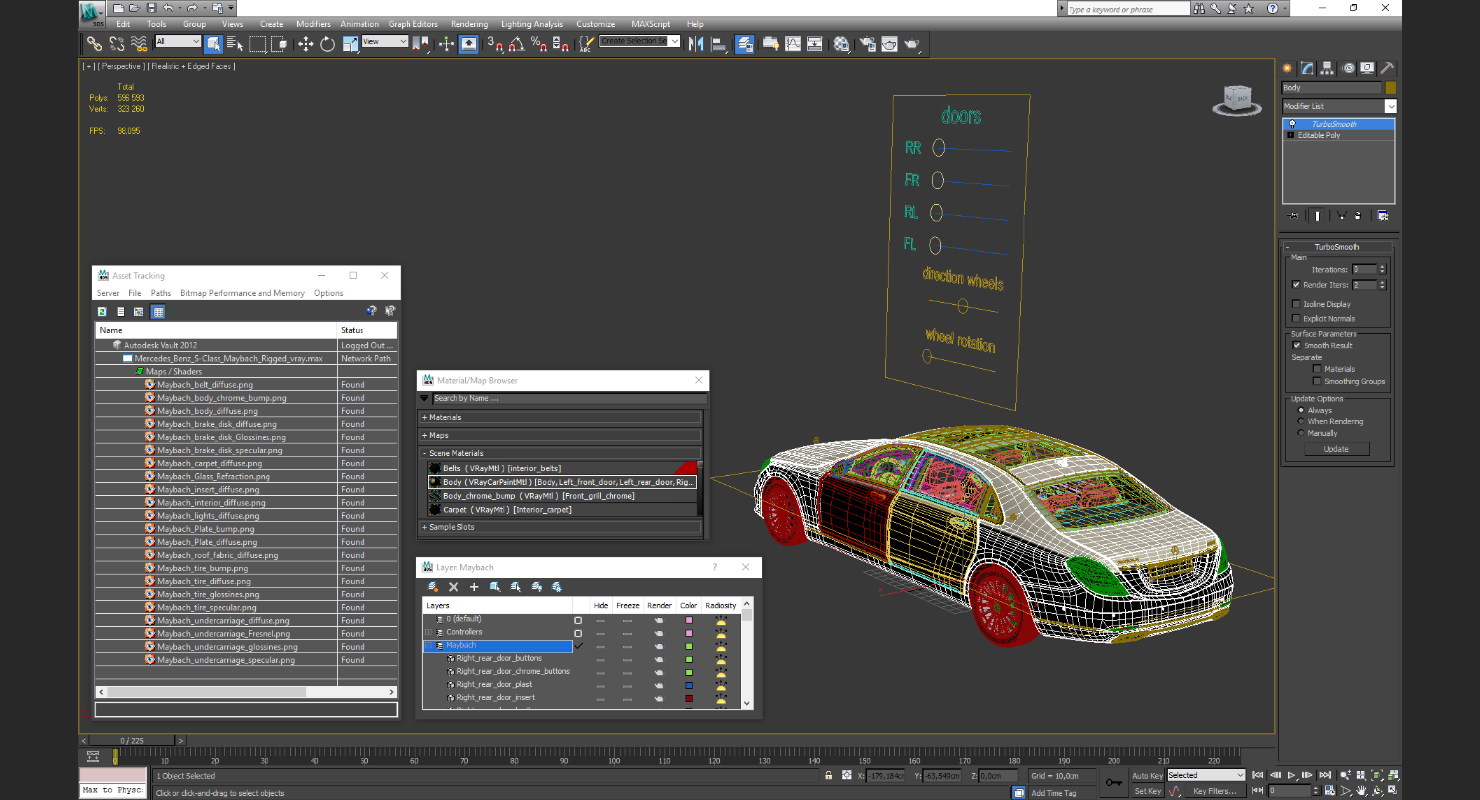Enable Separate by Smoothing Groups checkbox
The width and height of the screenshot is (1480, 800).
[1317, 381]
